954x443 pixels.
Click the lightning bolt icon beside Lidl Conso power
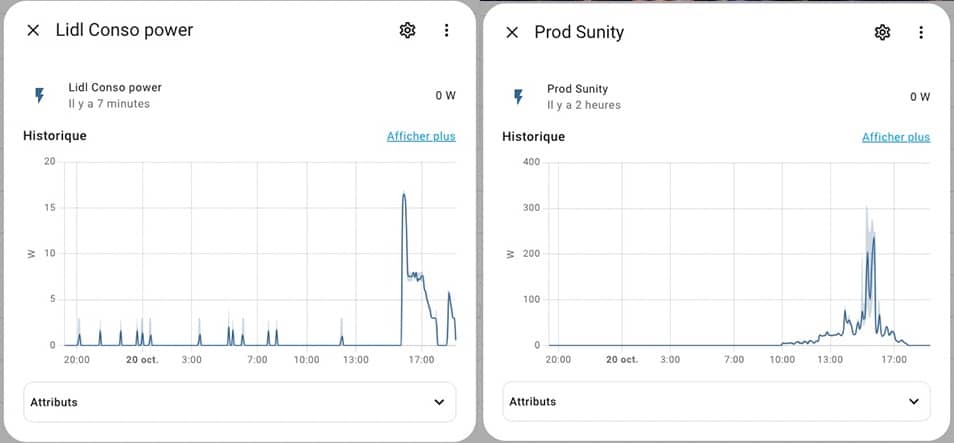coord(40,96)
